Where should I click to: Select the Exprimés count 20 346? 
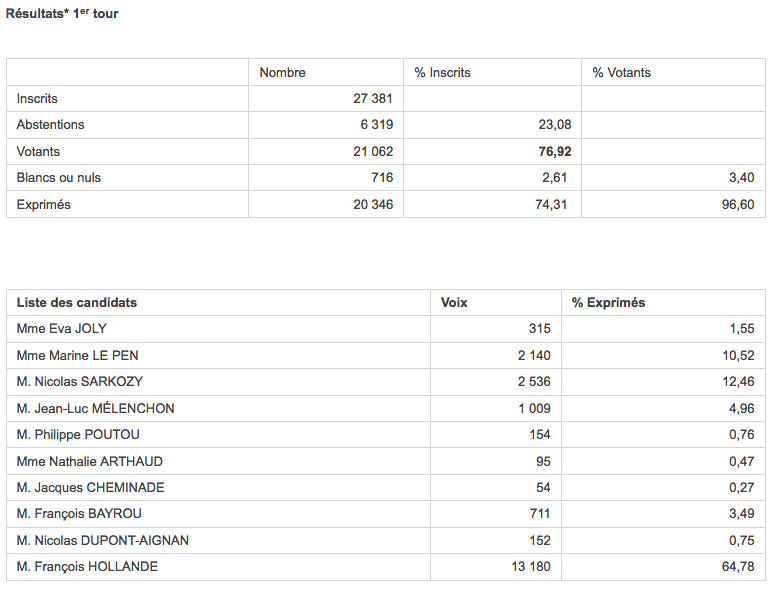click(x=373, y=205)
